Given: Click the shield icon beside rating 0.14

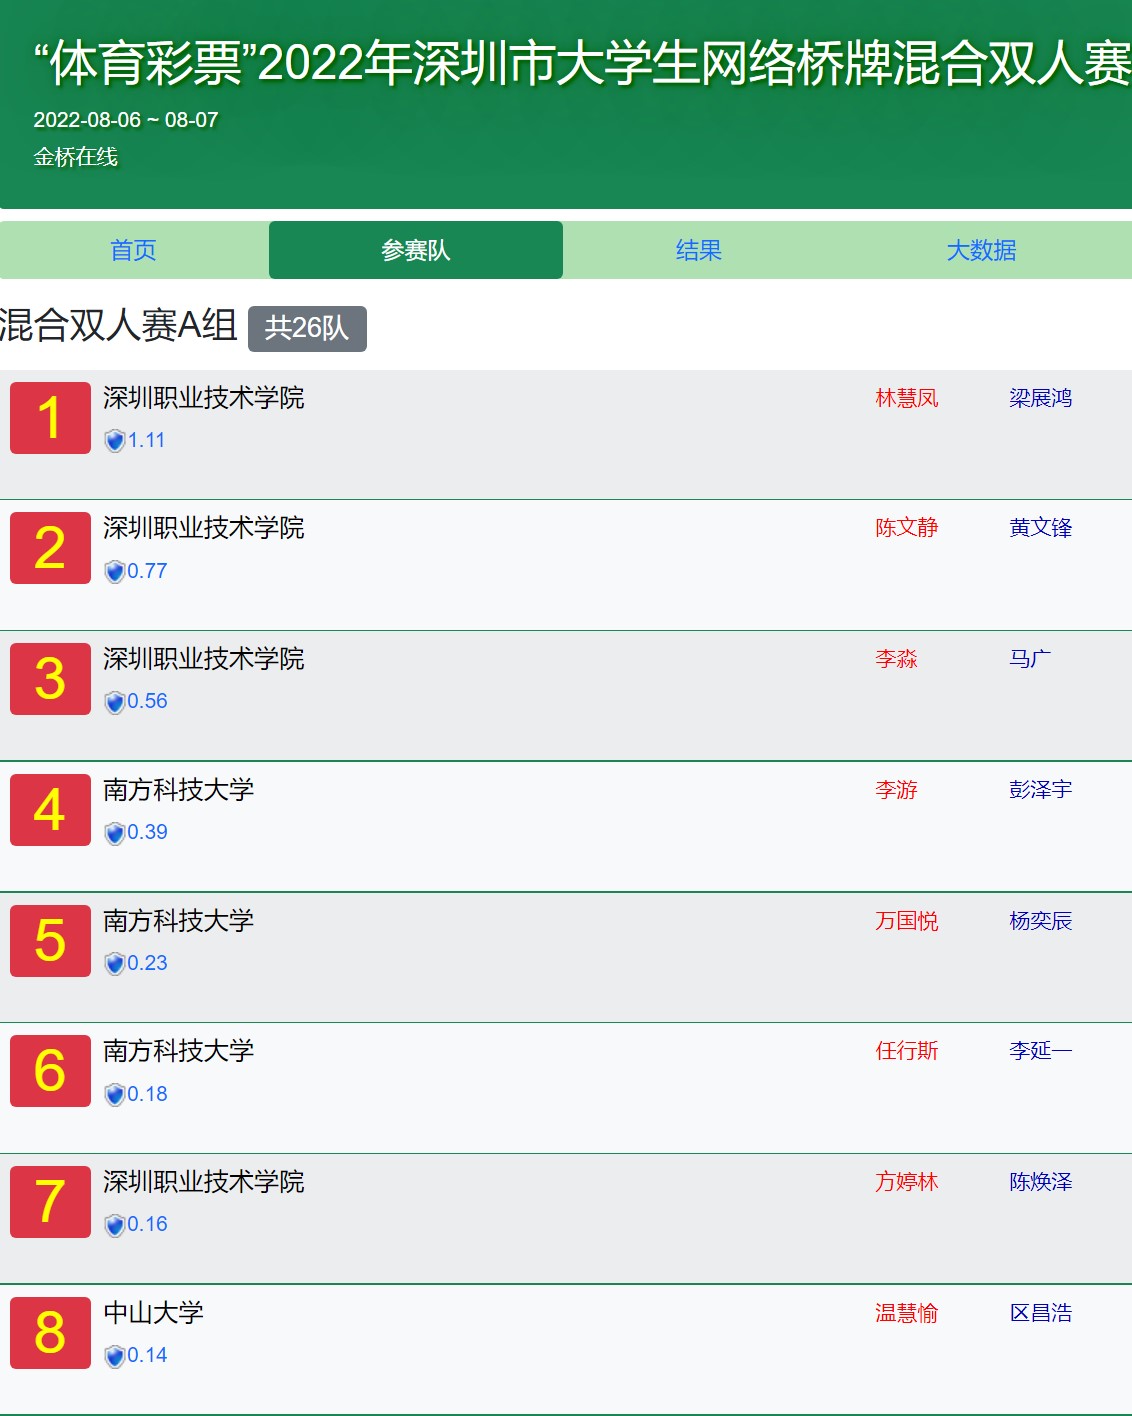Looking at the screenshot, I should tap(115, 1356).
